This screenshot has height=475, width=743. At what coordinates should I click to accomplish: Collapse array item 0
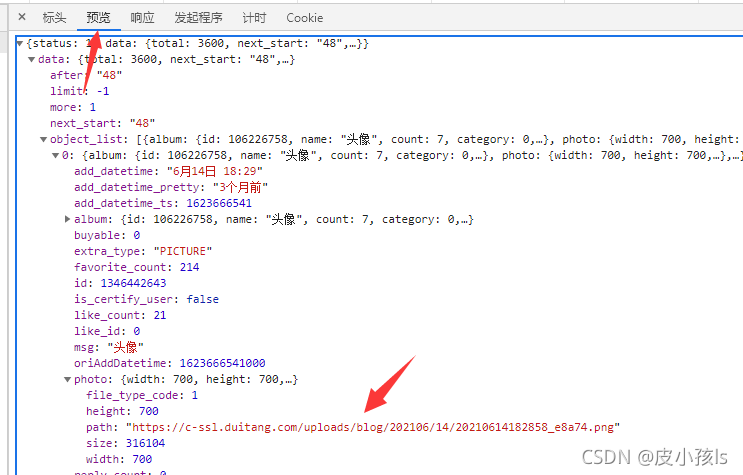[55, 155]
